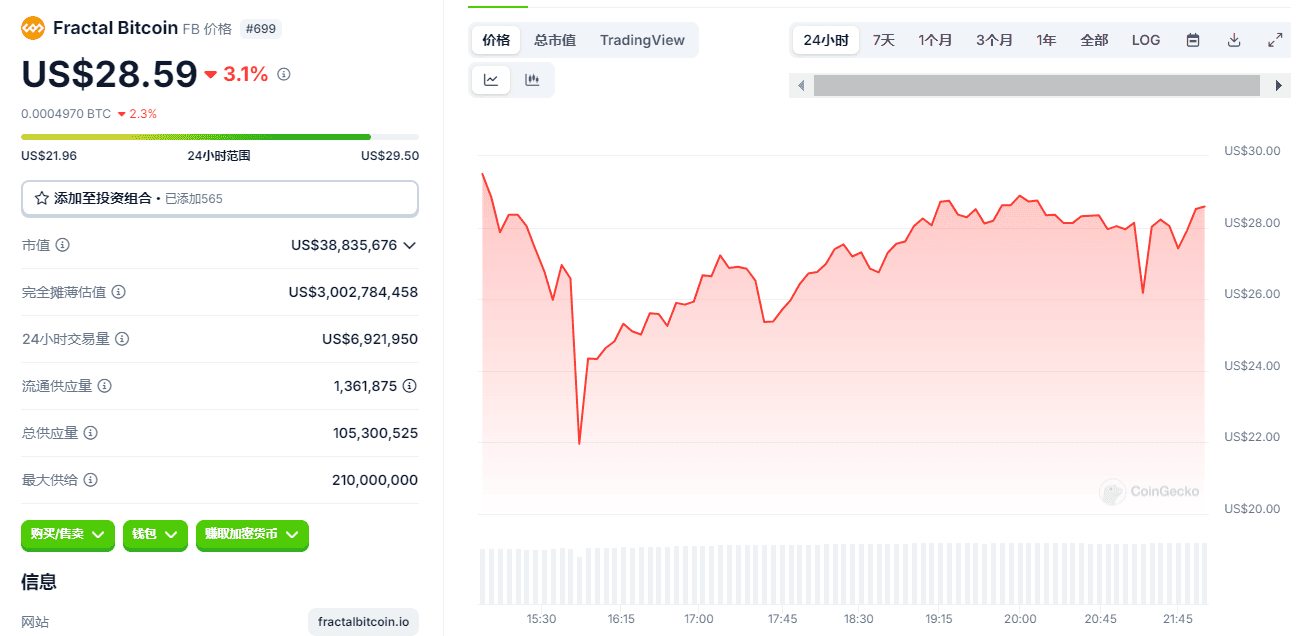Download the chart data via download icon
This screenshot has width=1315, height=636.
click(1234, 40)
